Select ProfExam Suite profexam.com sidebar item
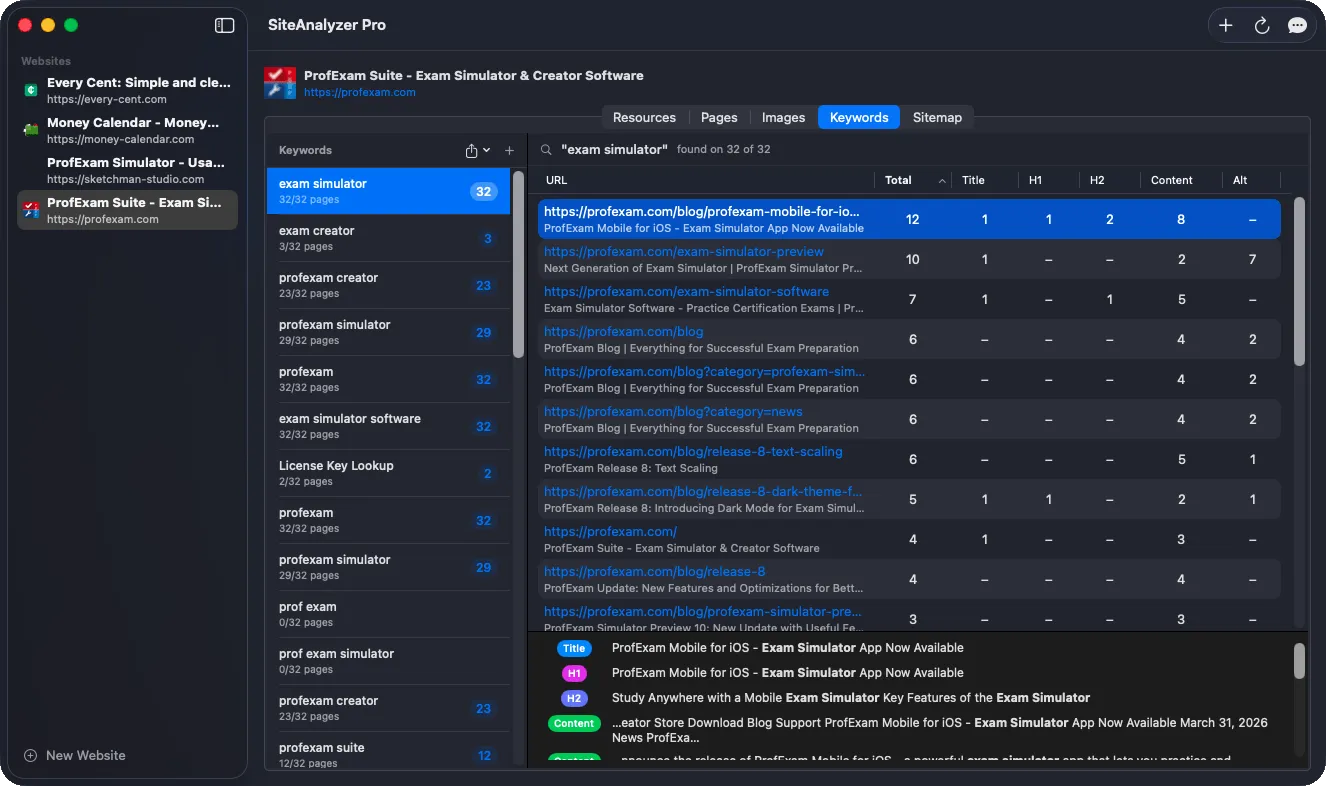 point(127,210)
